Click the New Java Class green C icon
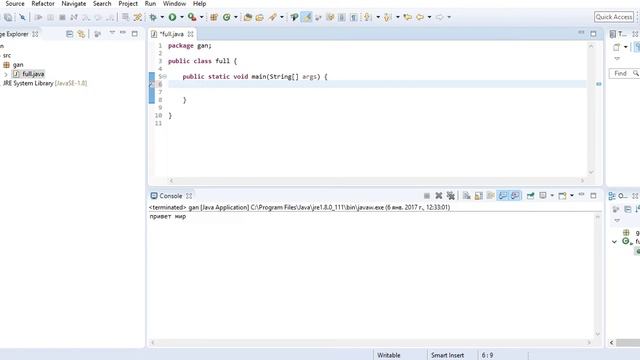Screen dimensions: 640x360 [x=227, y=17]
